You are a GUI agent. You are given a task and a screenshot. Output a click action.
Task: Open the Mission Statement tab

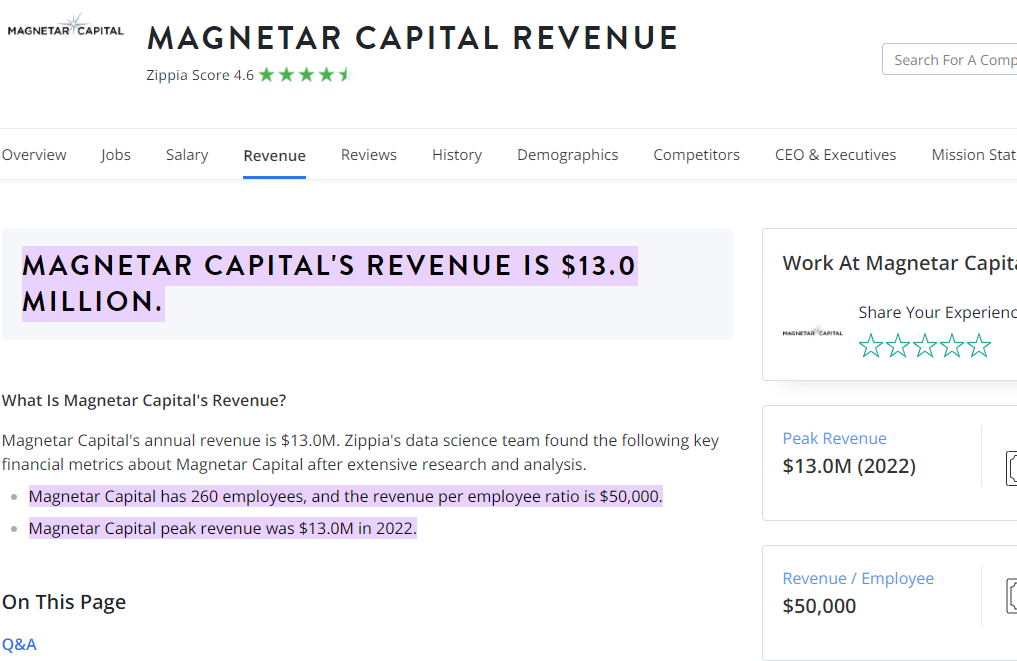974,155
